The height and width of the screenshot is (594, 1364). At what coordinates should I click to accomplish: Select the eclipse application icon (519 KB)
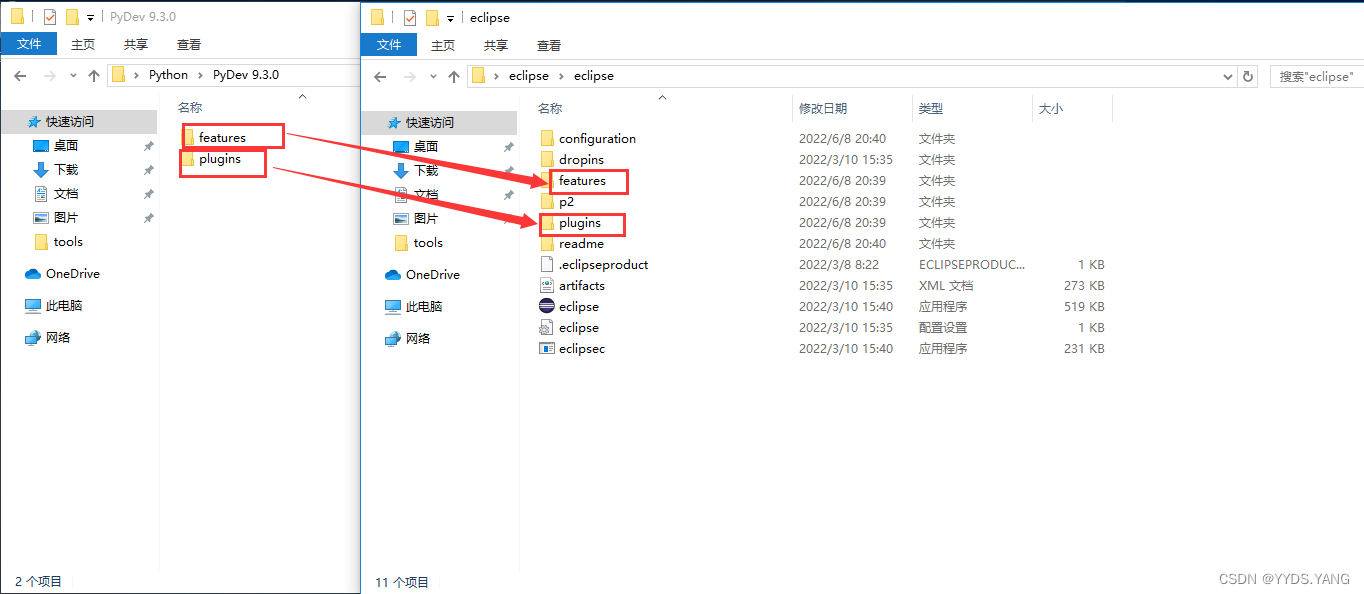pyautogui.click(x=546, y=306)
